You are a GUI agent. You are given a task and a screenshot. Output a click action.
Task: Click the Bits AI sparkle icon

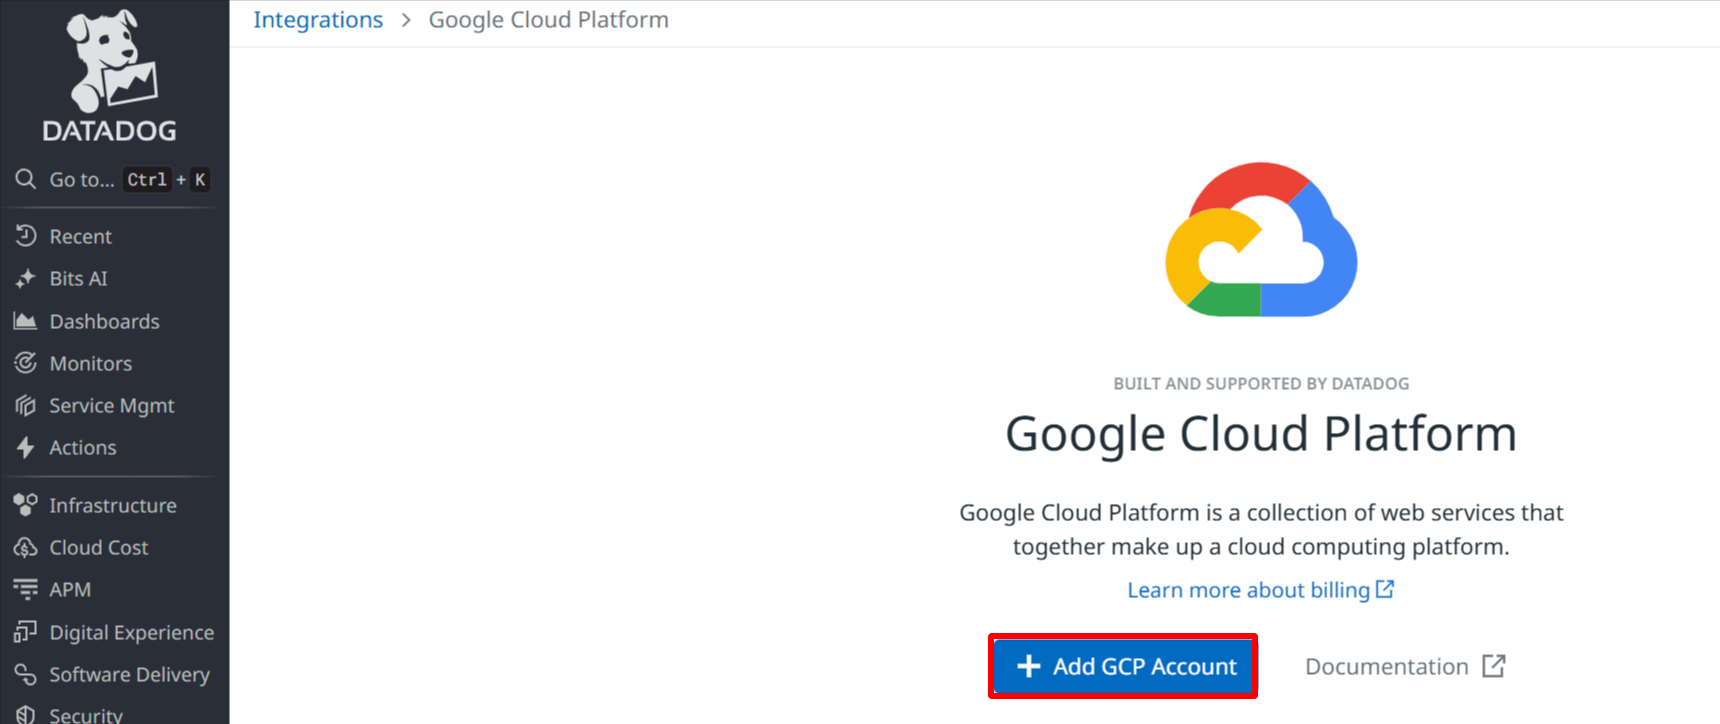tap(26, 279)
